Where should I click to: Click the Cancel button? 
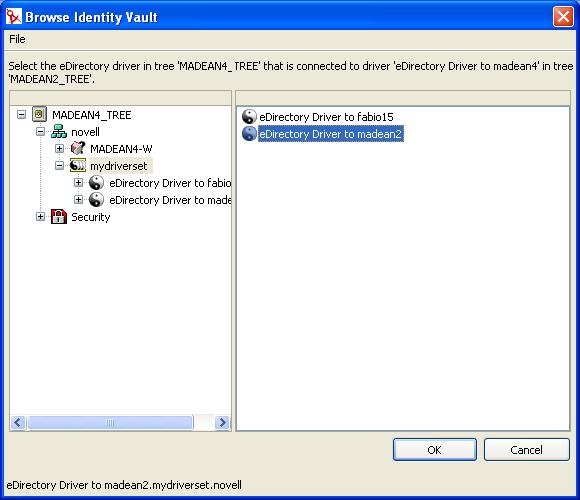click(526, 450)
